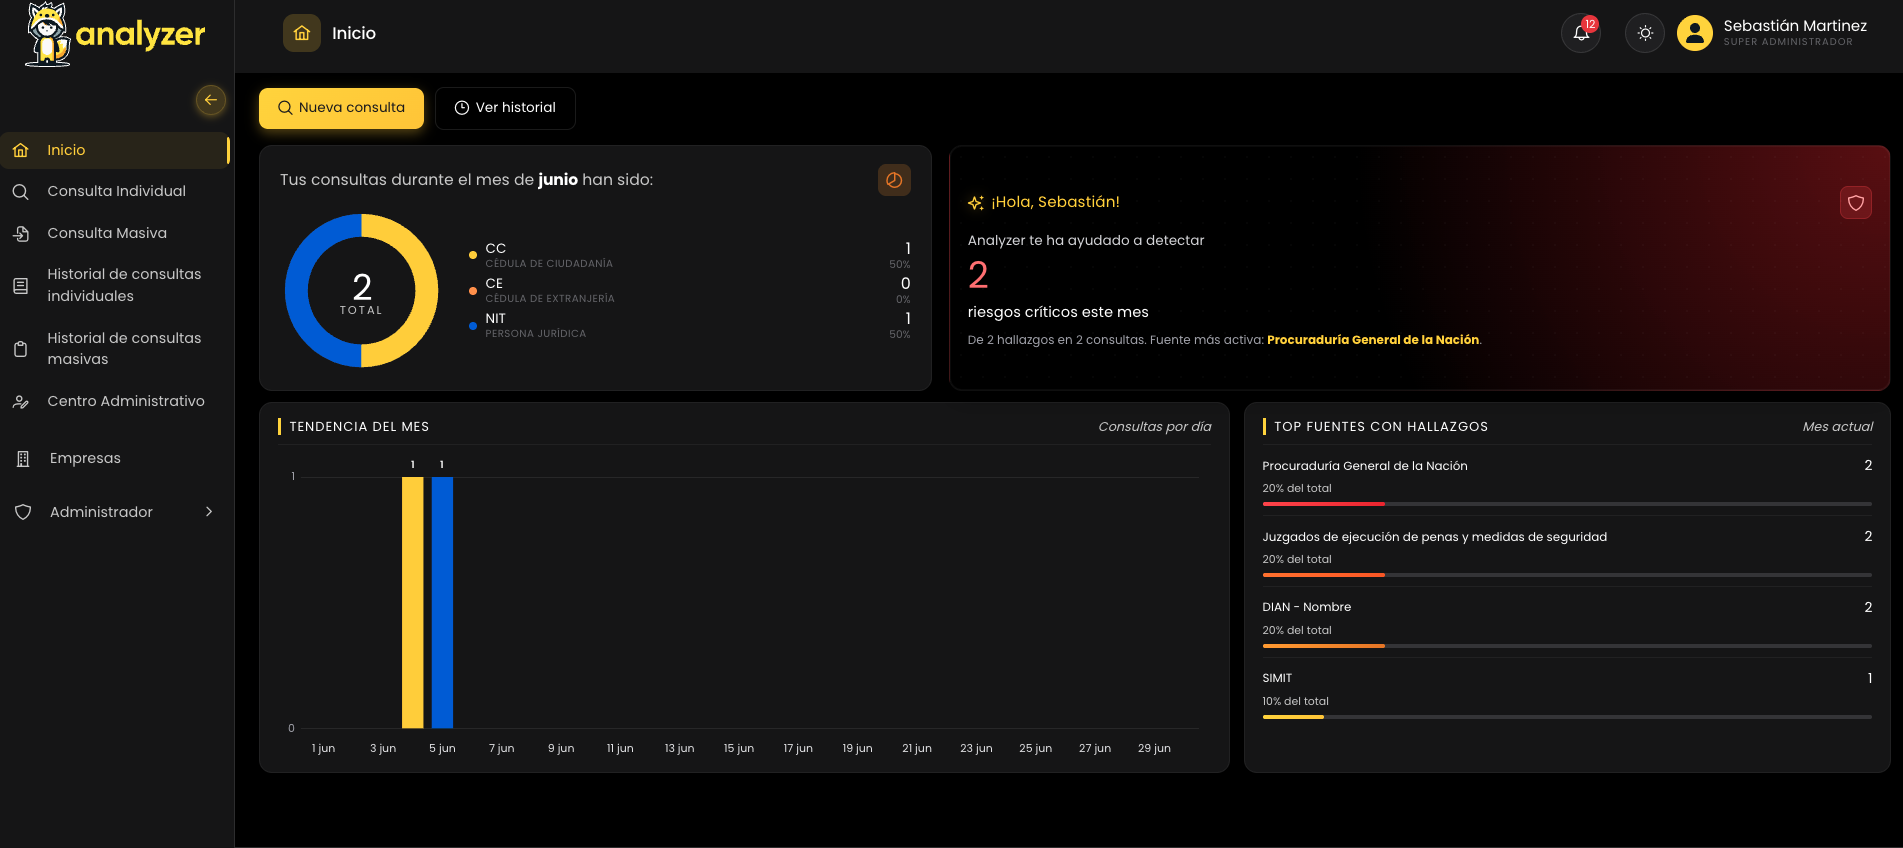The width and height of the screenshot is (1903, 848).
Task: Click the Centro Administrativo user icon
Action: click(20, 401)
